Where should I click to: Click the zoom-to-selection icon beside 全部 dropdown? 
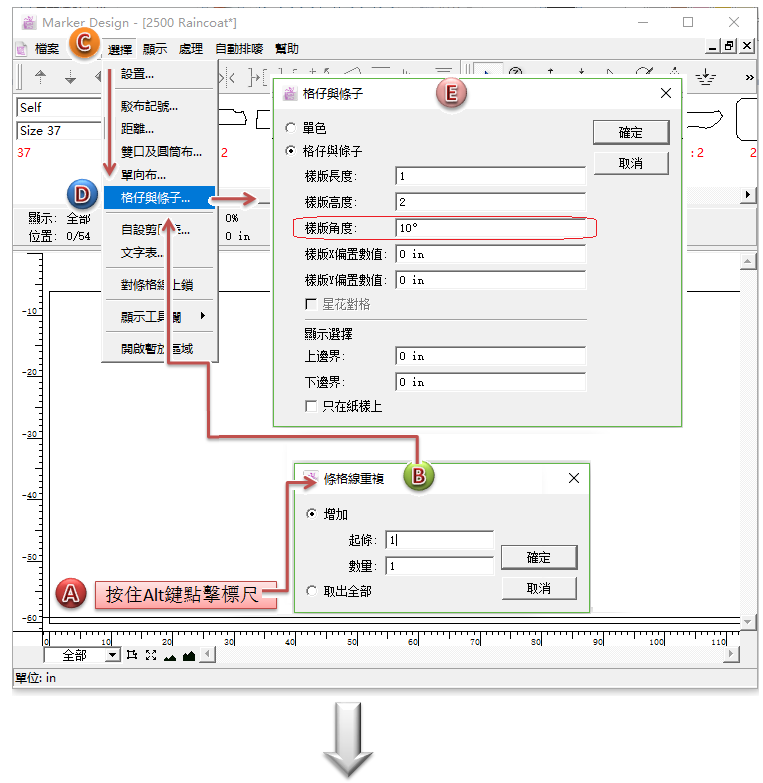[x=131, y=655]
